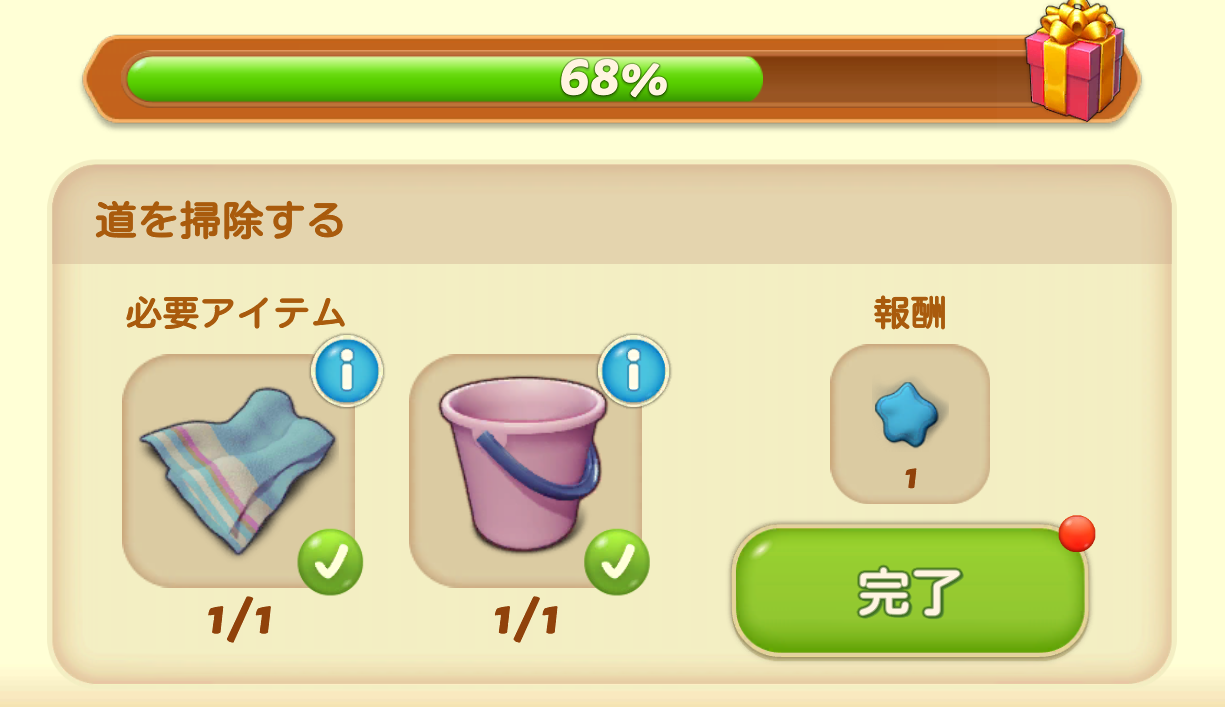This screenshot has height=707, width=1225.
Task: Open info for the cleaning cloth item
Action: point(347,371)
